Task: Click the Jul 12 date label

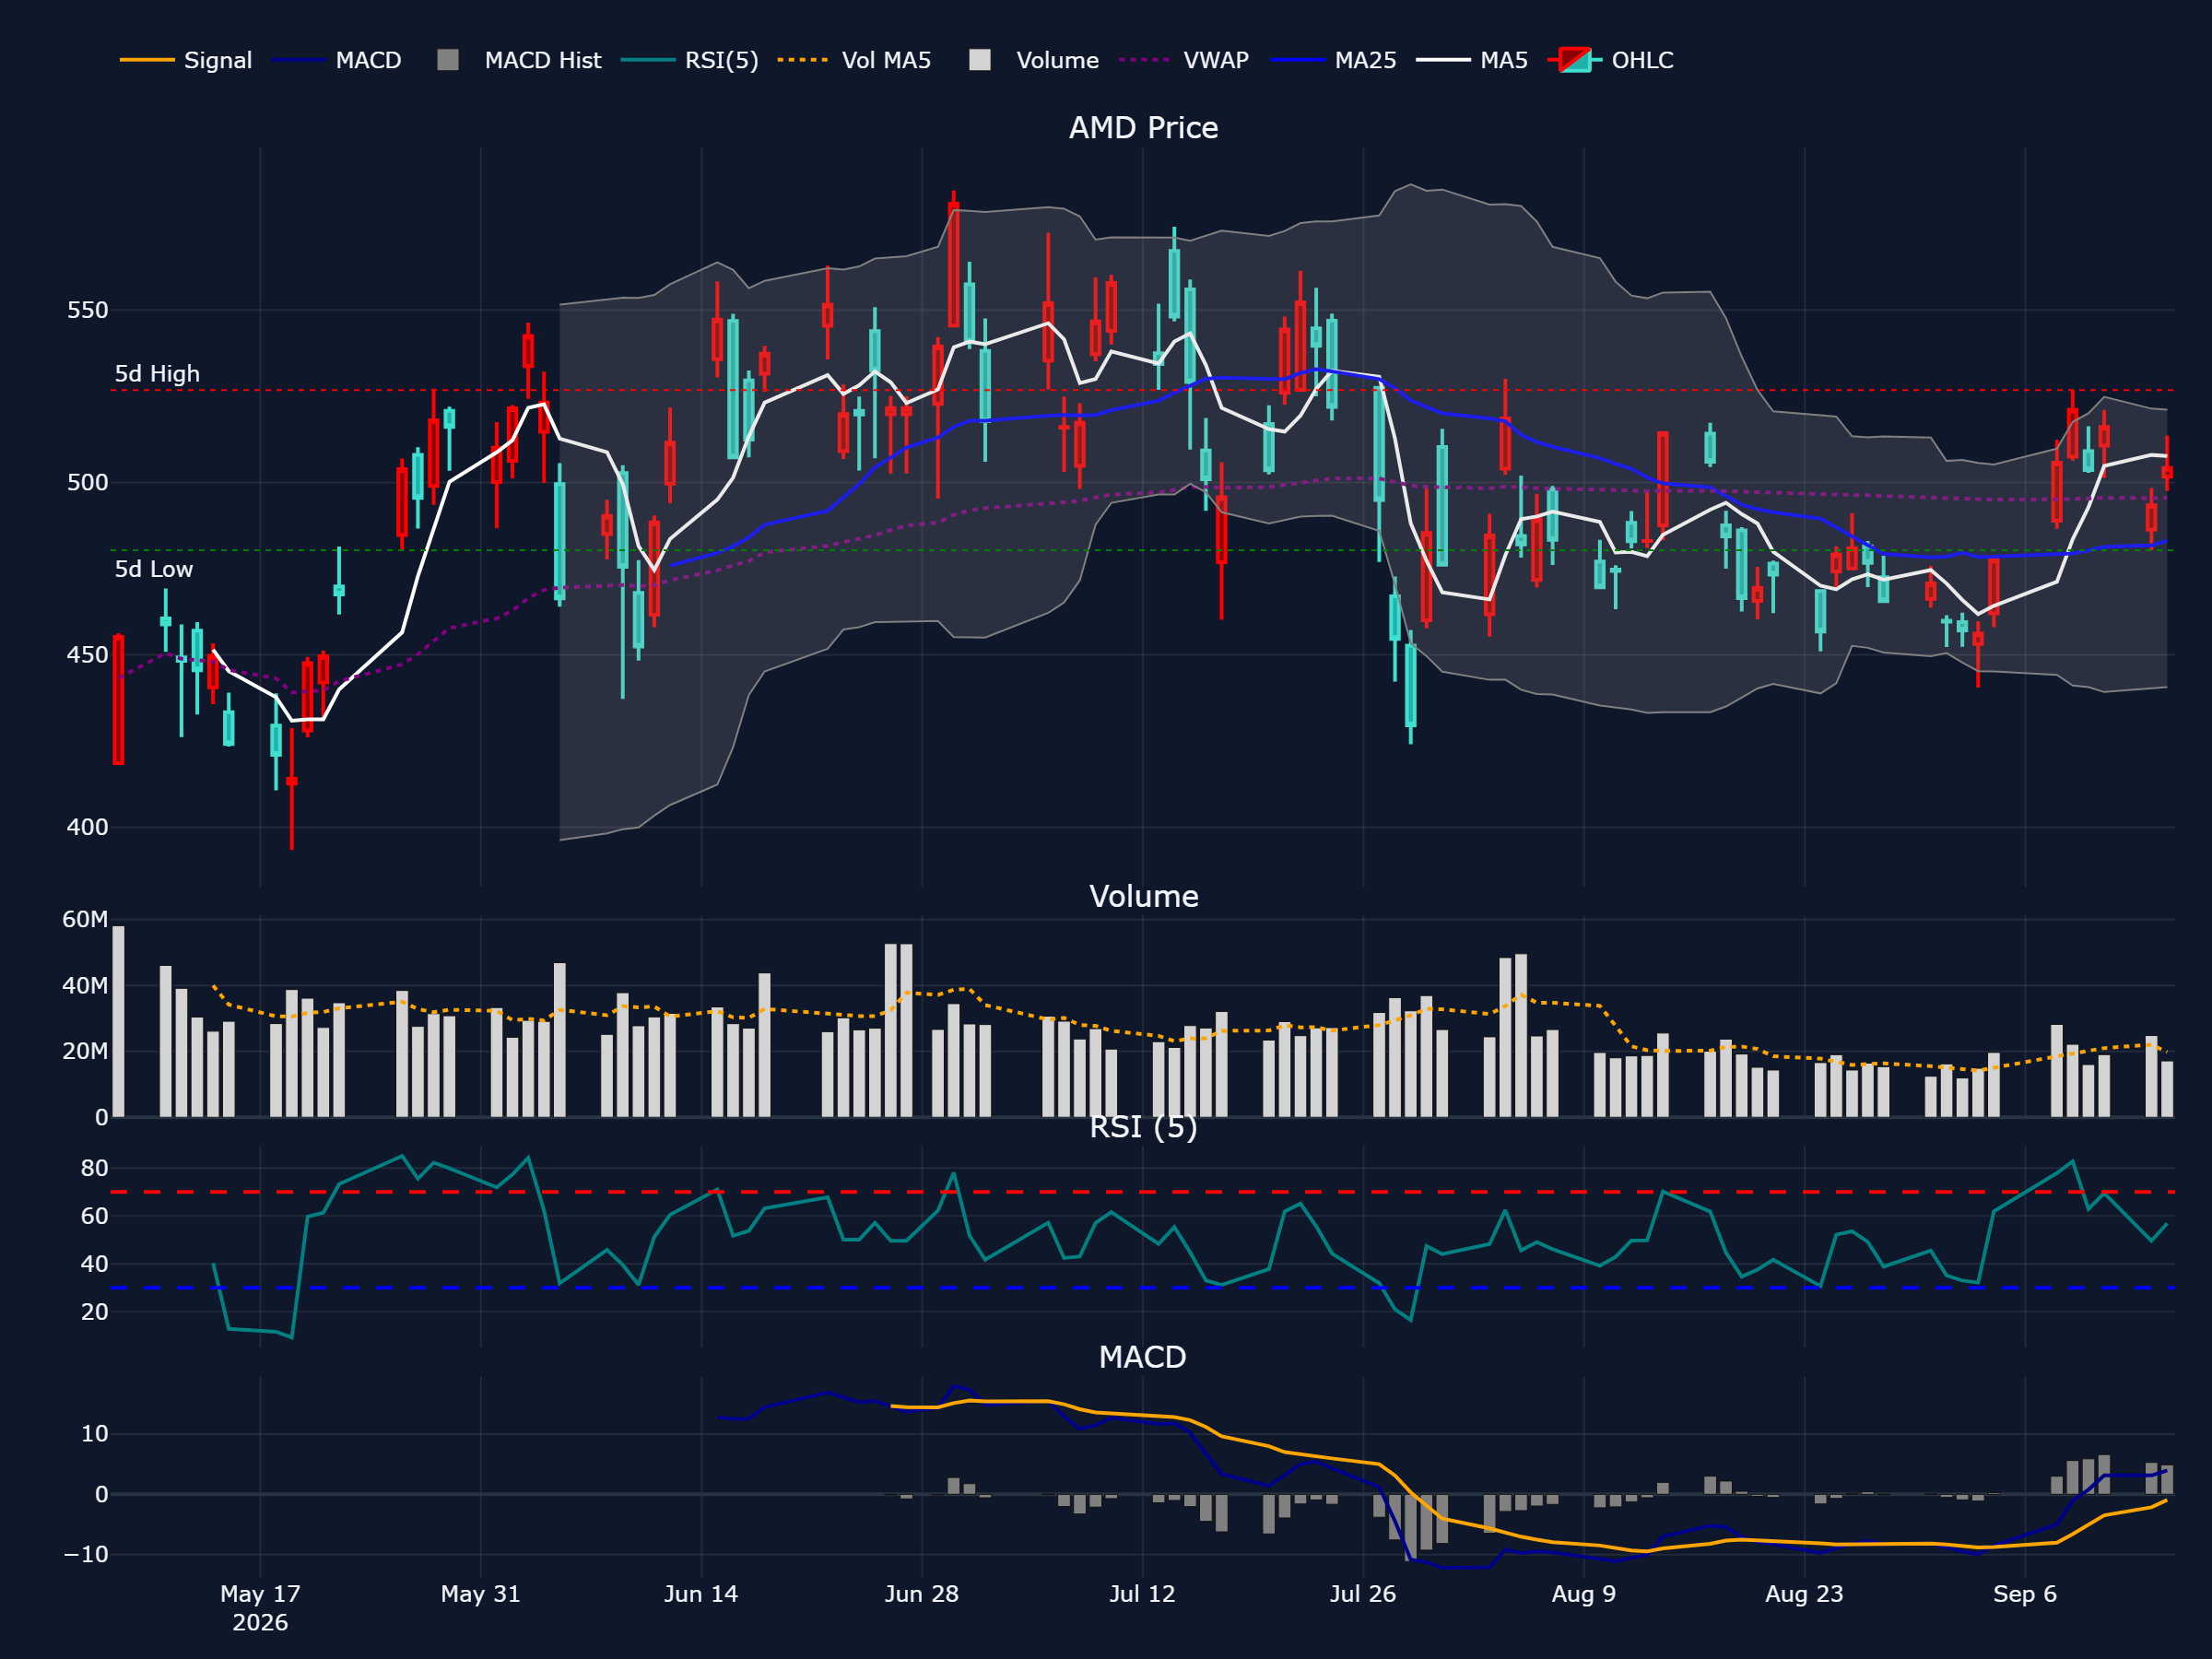Action: point(1142,1594)
